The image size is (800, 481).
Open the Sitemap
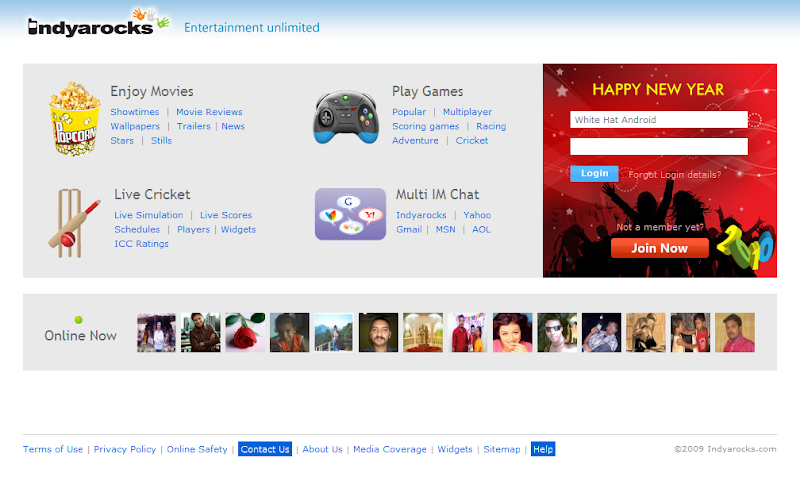[x=502, y=449]
